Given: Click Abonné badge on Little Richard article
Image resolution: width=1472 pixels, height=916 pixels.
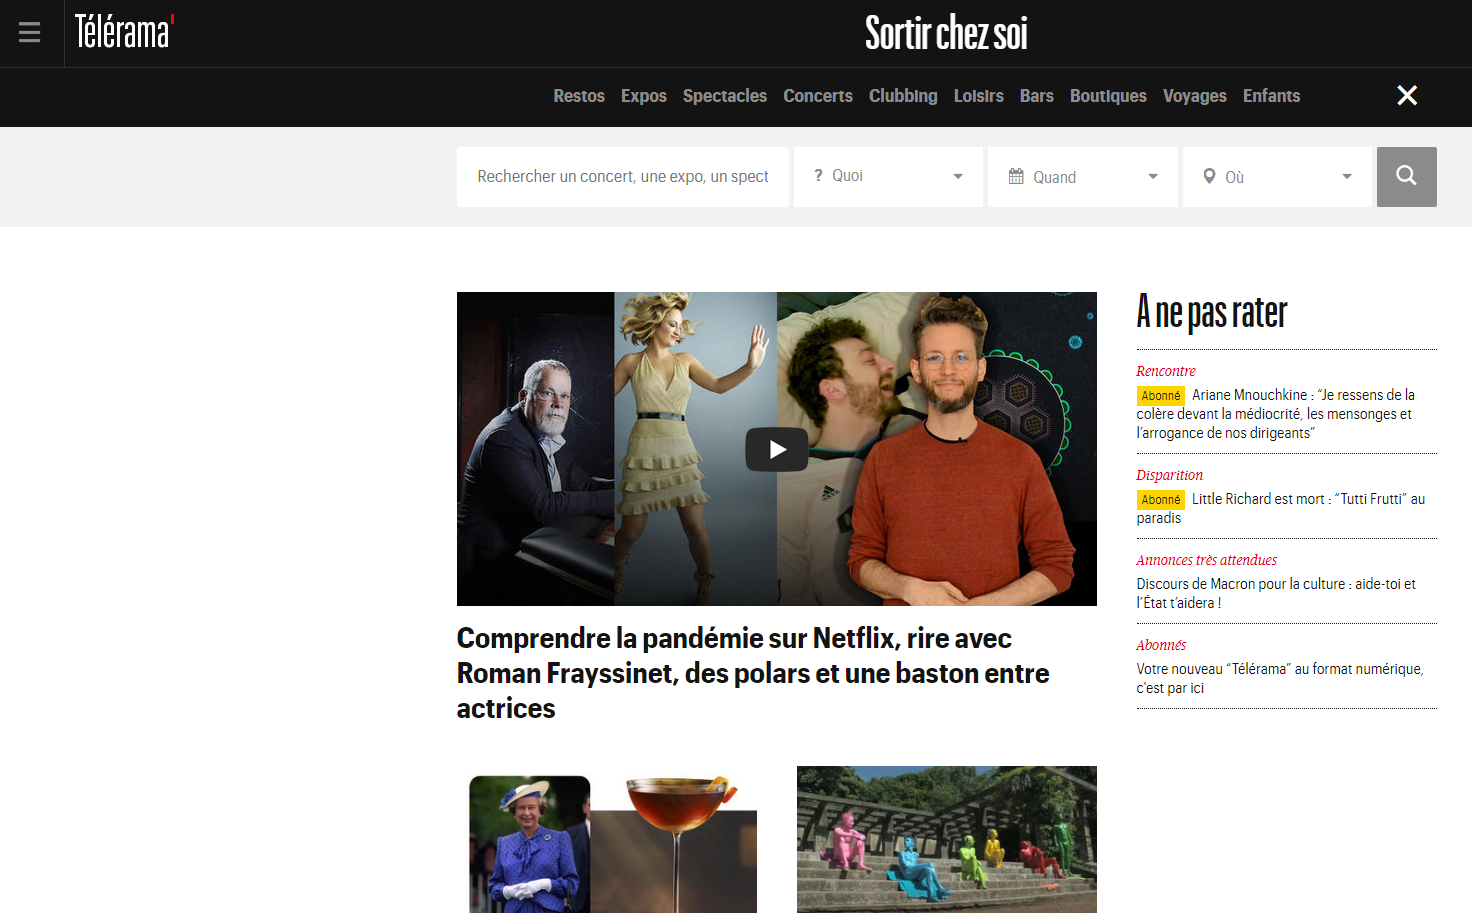Looking at the screenshot, I should 1161,500.
